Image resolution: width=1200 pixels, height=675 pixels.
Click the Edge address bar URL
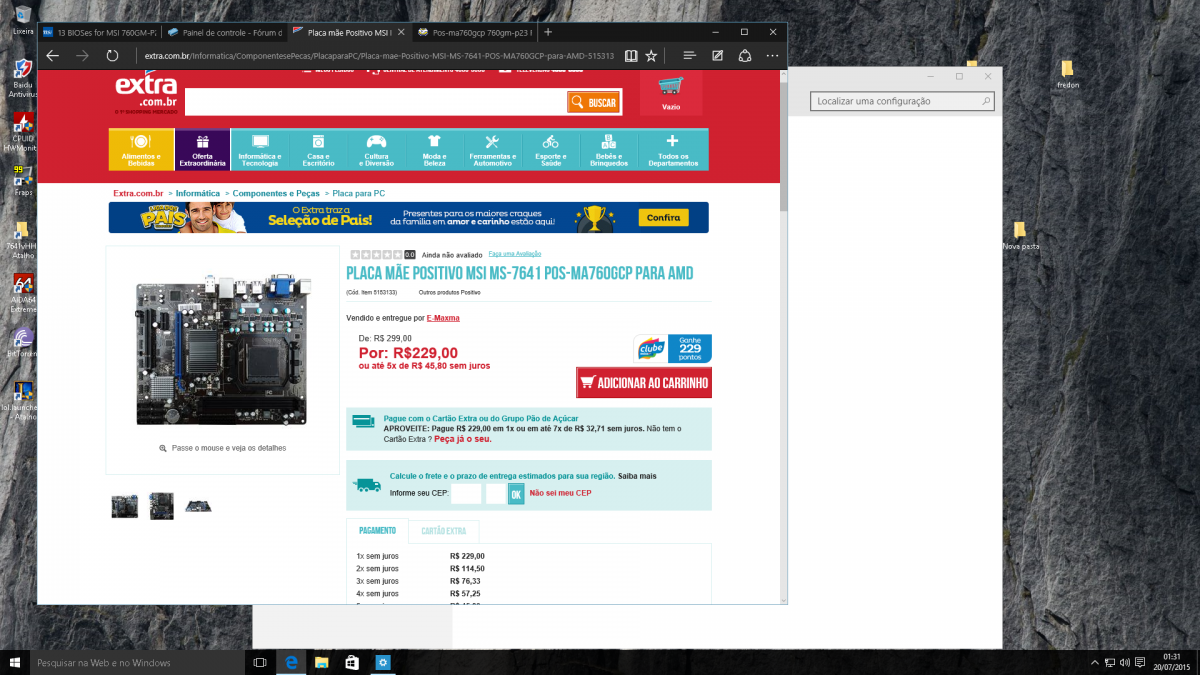[x=379, y=56]
